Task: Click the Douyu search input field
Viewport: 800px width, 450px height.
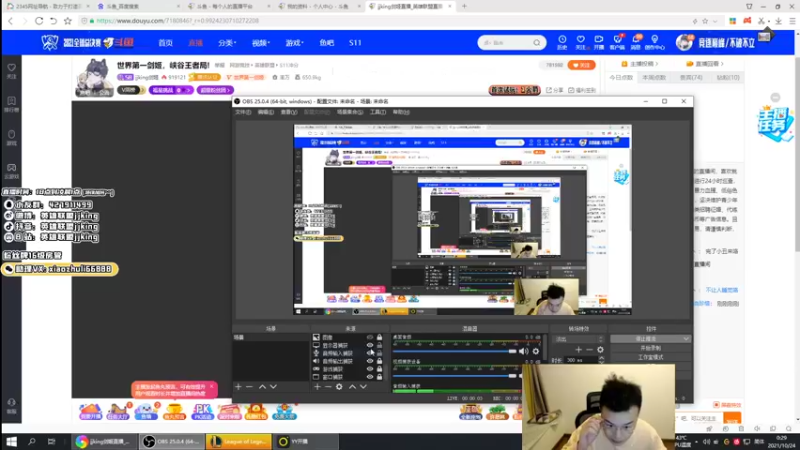Action: tap(506, 43)
